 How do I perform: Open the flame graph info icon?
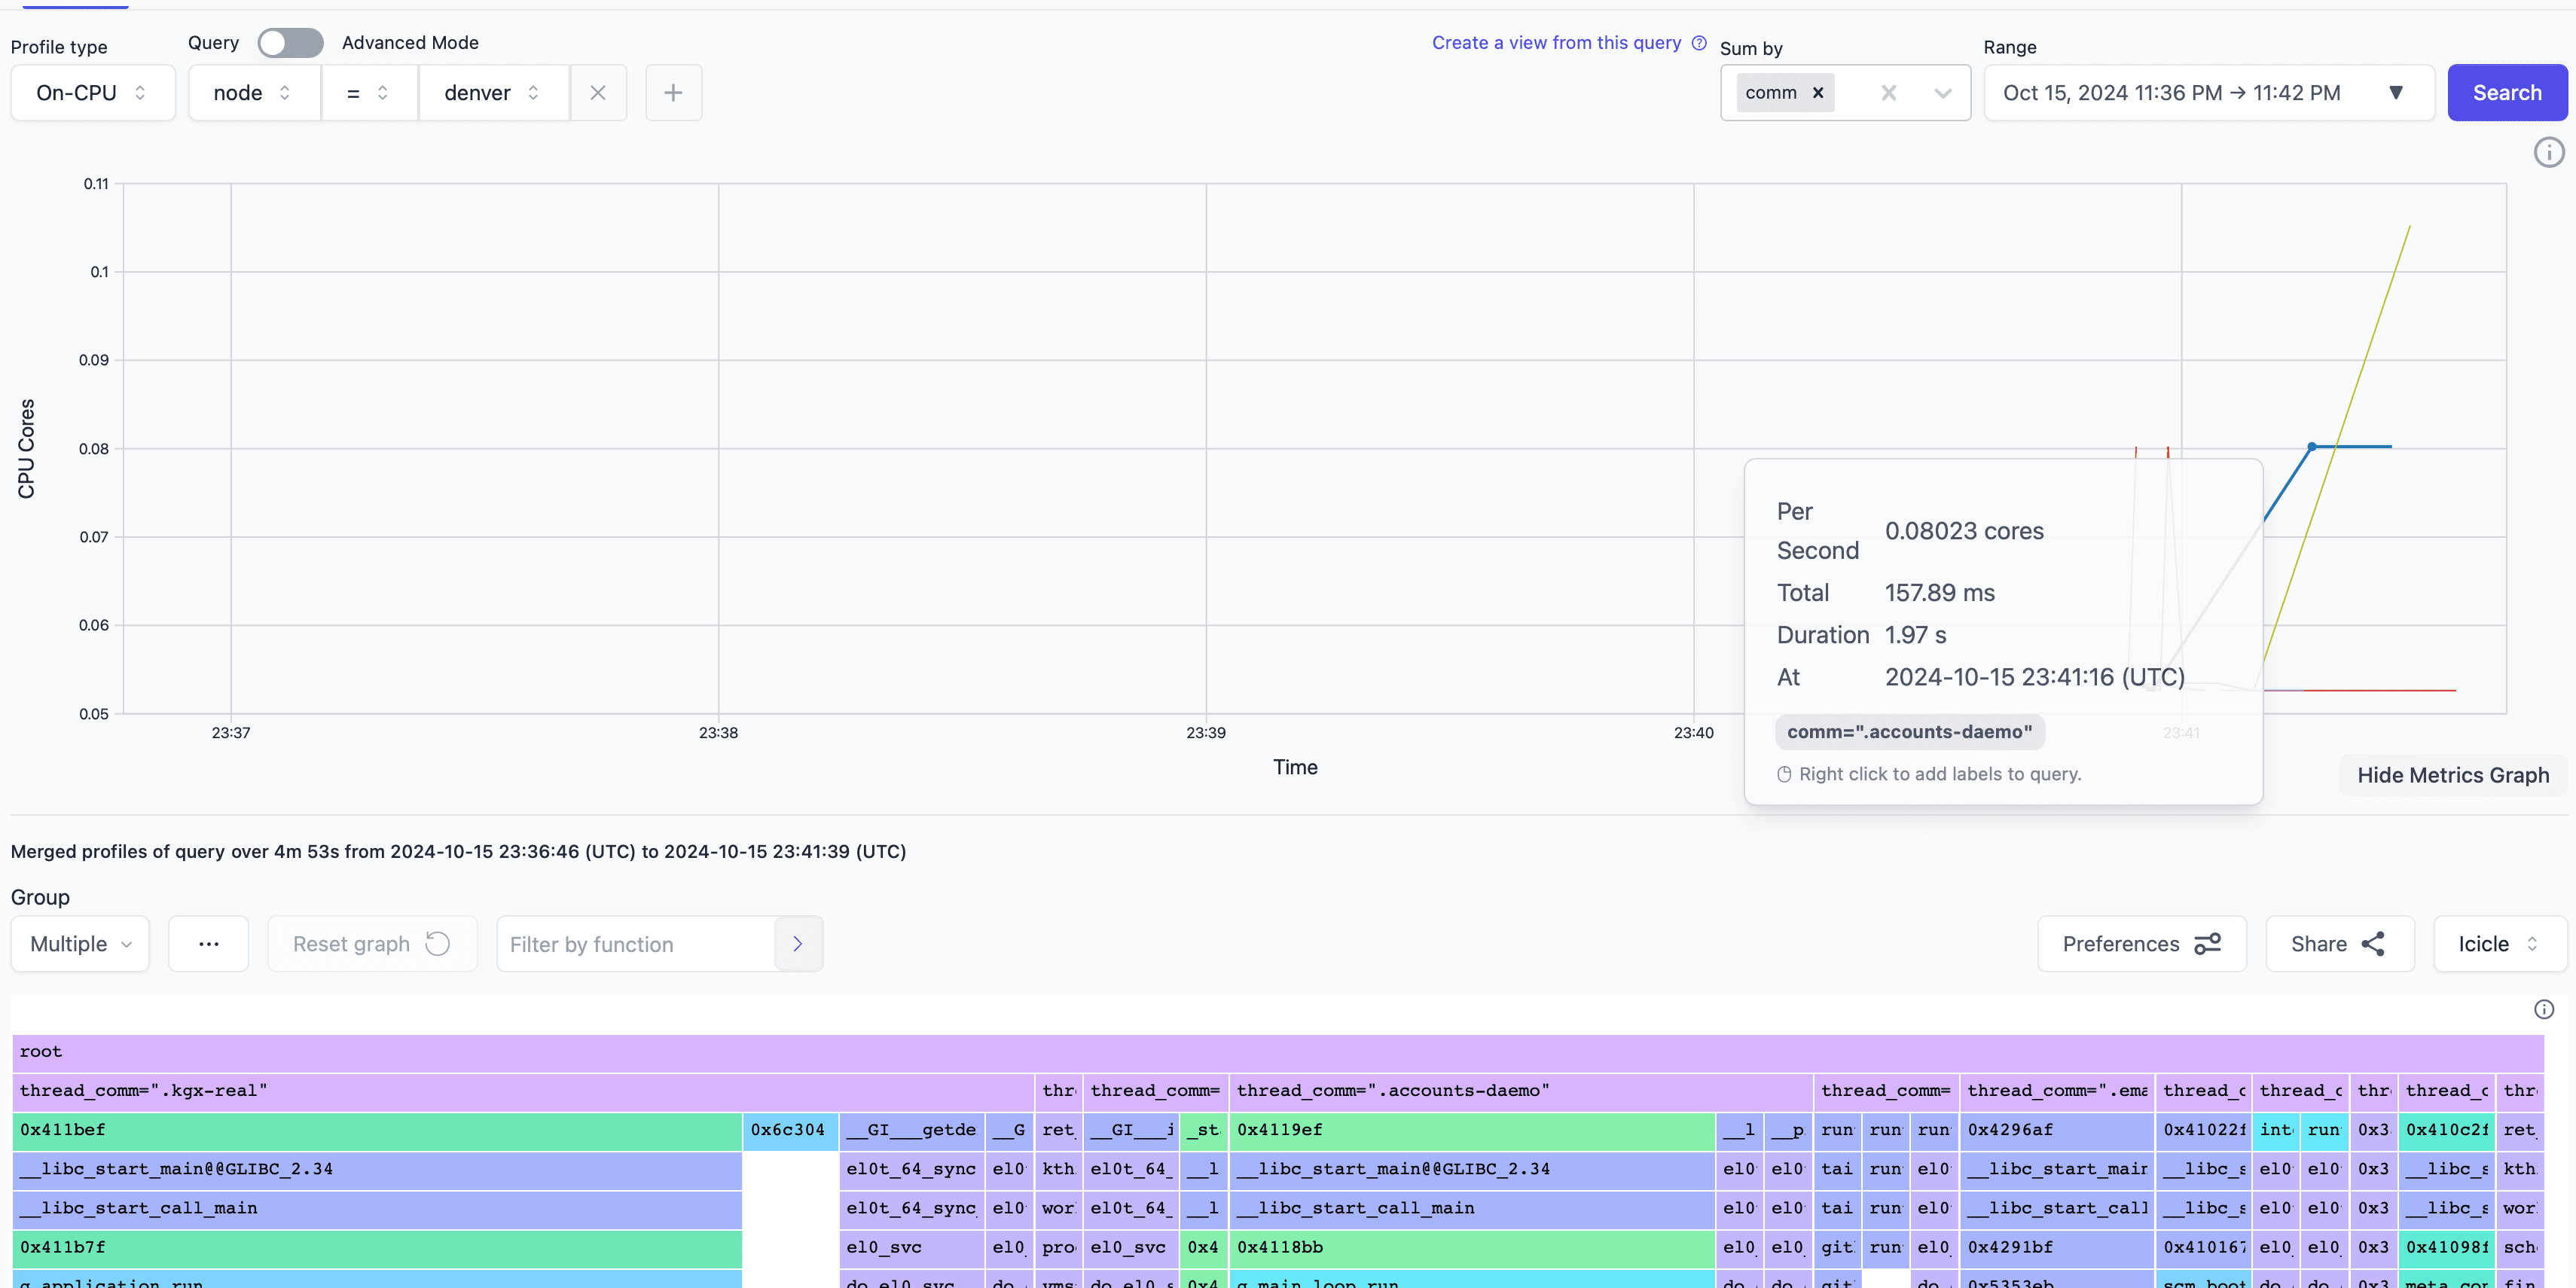pyautogui.click(x=2544, y=1010)
